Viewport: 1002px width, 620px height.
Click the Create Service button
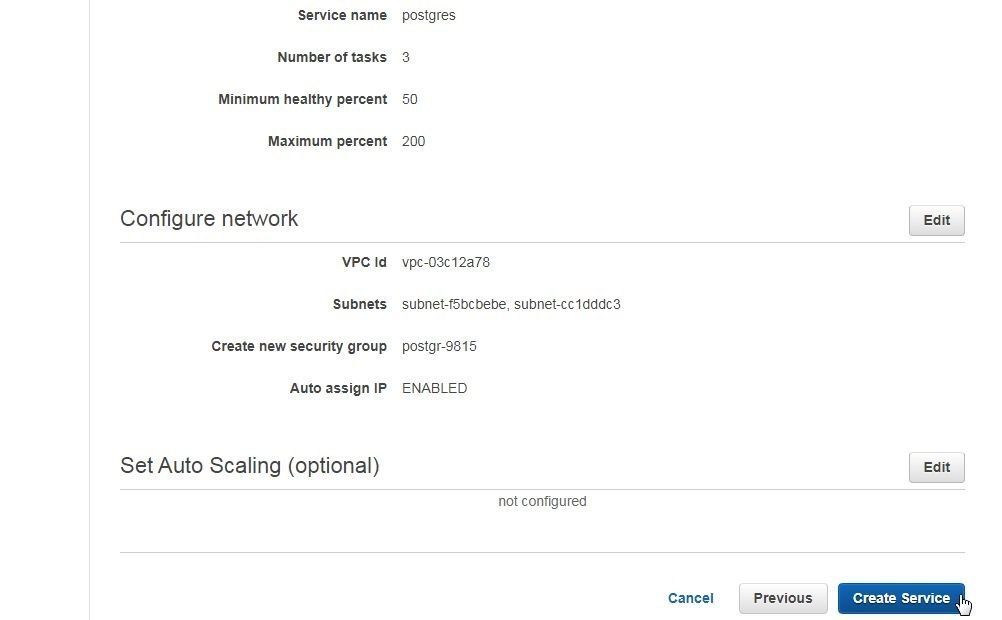click(x=901, y=598)
